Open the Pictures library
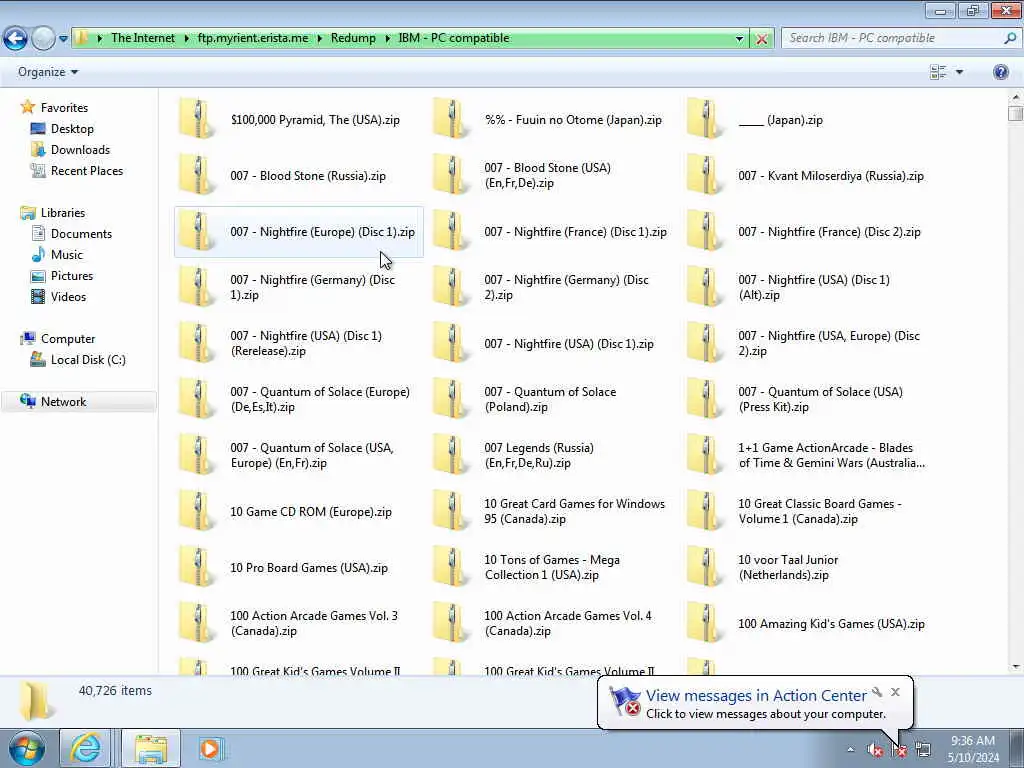This screenshot has height=768, width=1024. 72,276
